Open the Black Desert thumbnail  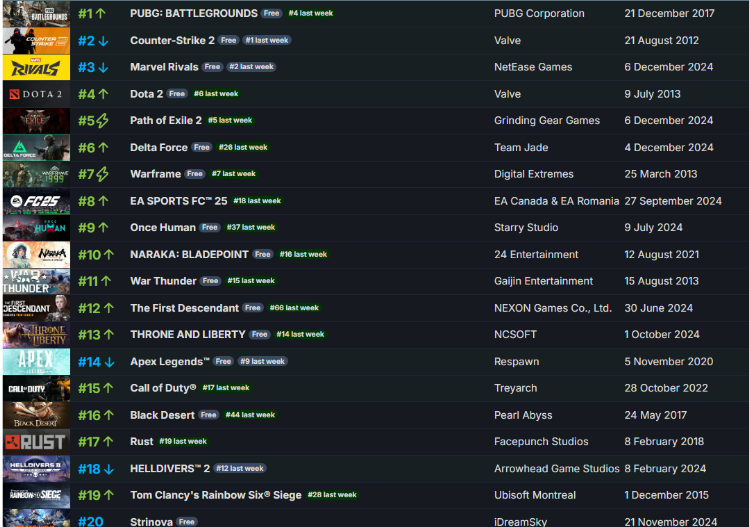(x=36, y=415)
